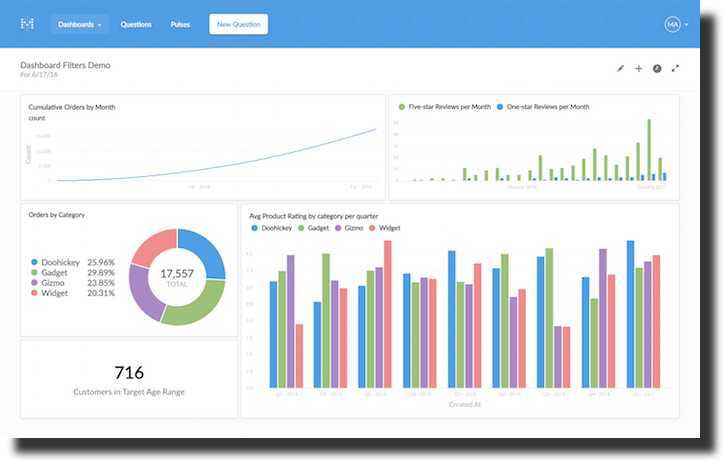Click the red Widget bar in Q3 - 2015
The image size is (723, 461).
coord(388,314)
